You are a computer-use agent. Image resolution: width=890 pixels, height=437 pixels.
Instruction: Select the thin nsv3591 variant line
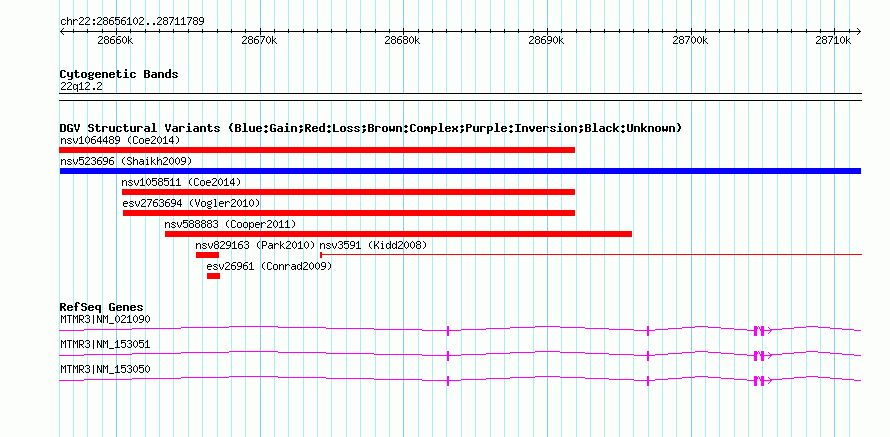(x=591, y=255)
